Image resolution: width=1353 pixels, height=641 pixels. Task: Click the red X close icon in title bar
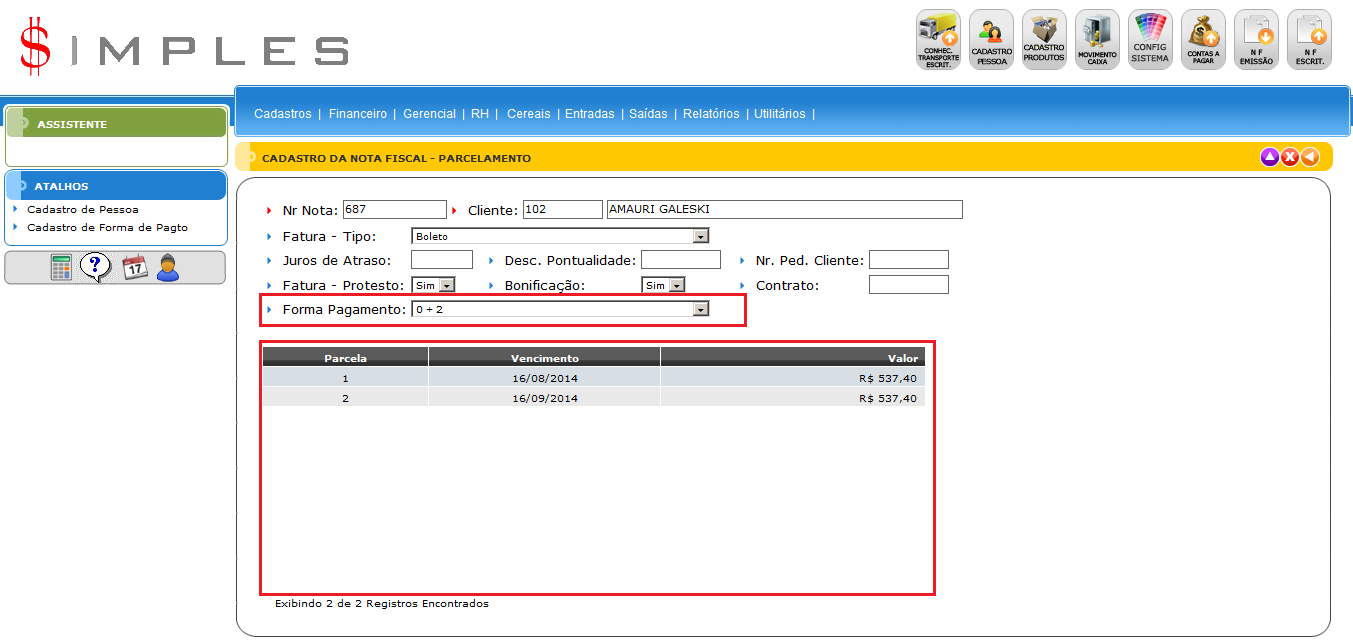[x=1290, y=157]
